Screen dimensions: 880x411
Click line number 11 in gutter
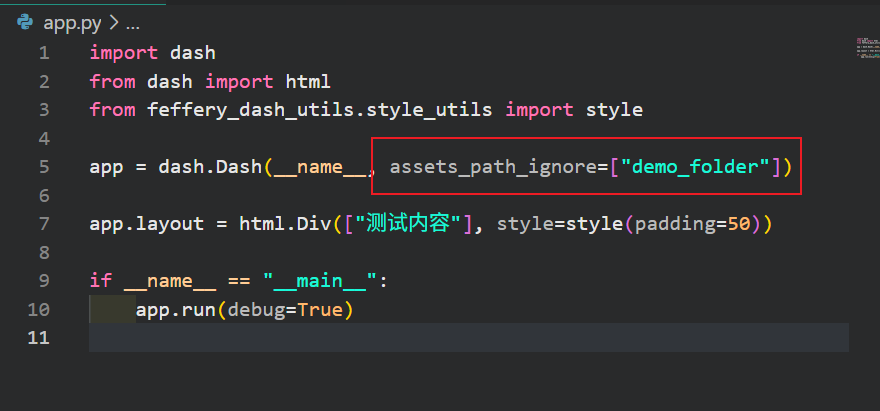[38, 338]
